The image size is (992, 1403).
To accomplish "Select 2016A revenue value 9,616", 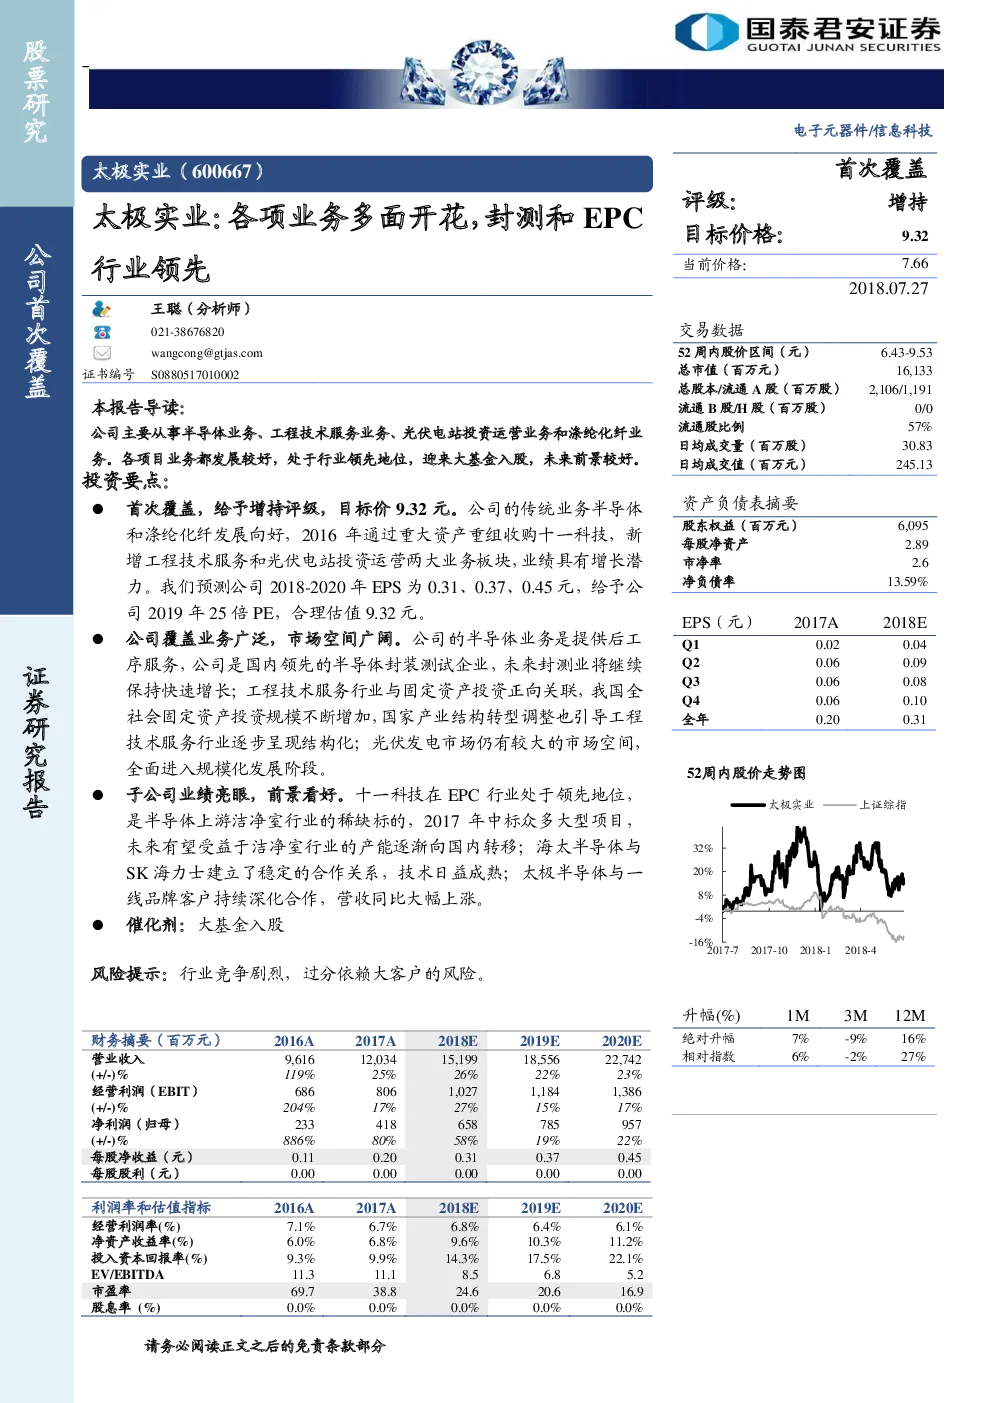I will click(x=299, y=1060).
